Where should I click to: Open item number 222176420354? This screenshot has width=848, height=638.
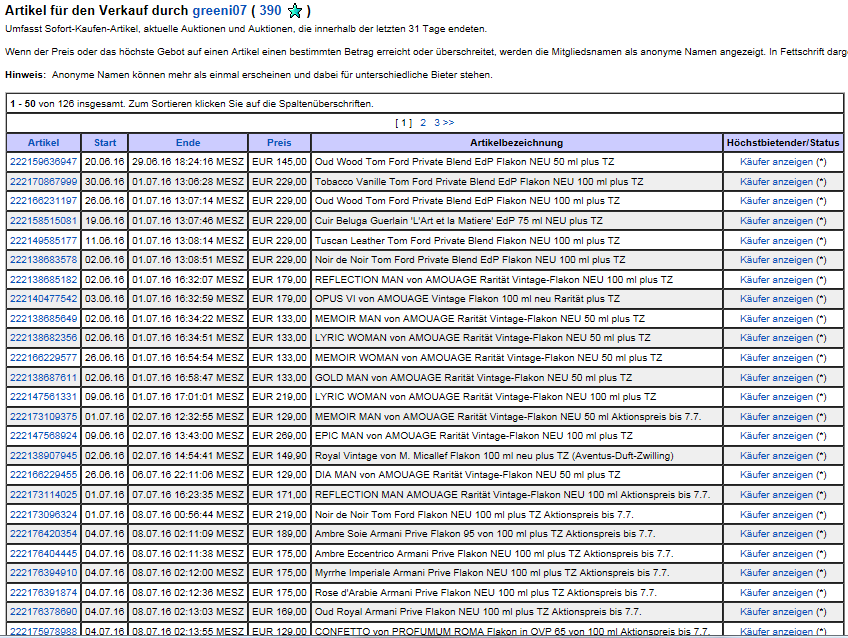tap(44, 533)
